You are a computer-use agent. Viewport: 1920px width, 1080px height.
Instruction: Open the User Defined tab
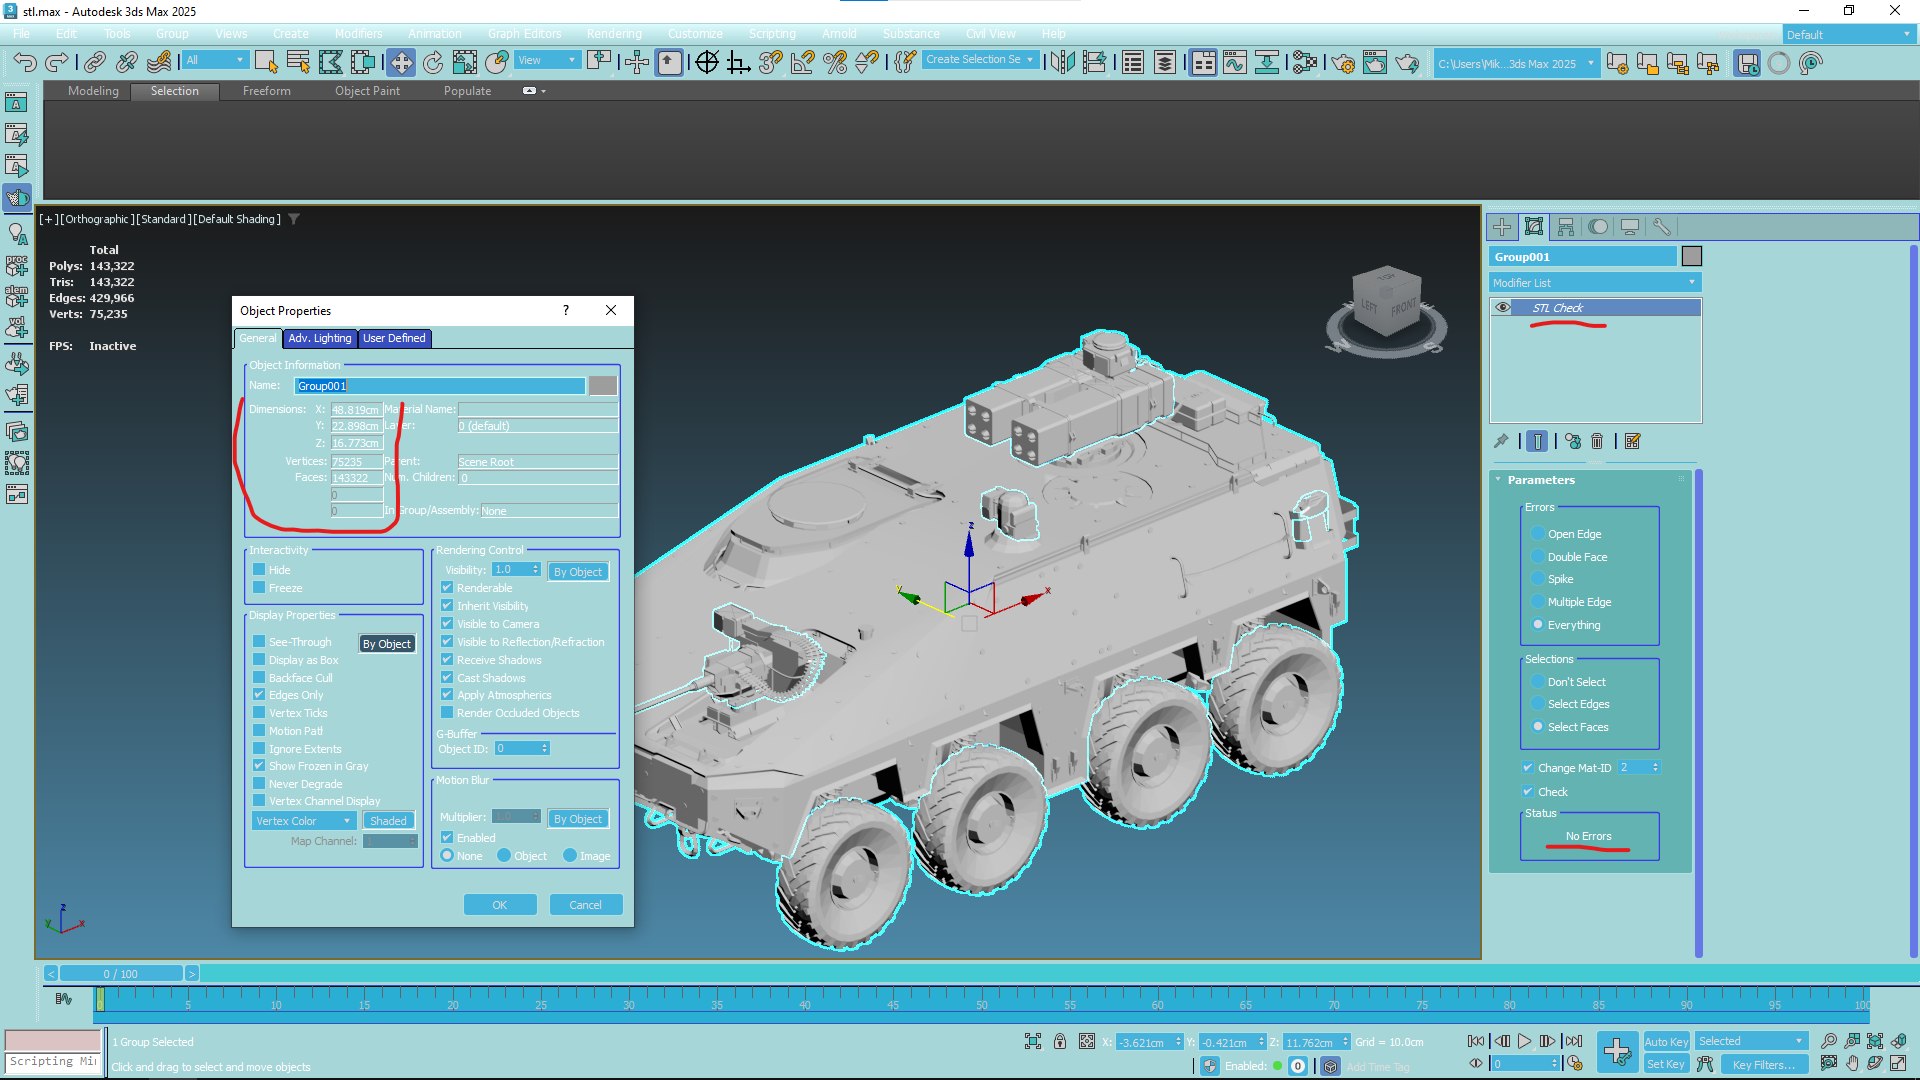coord(394,338)
